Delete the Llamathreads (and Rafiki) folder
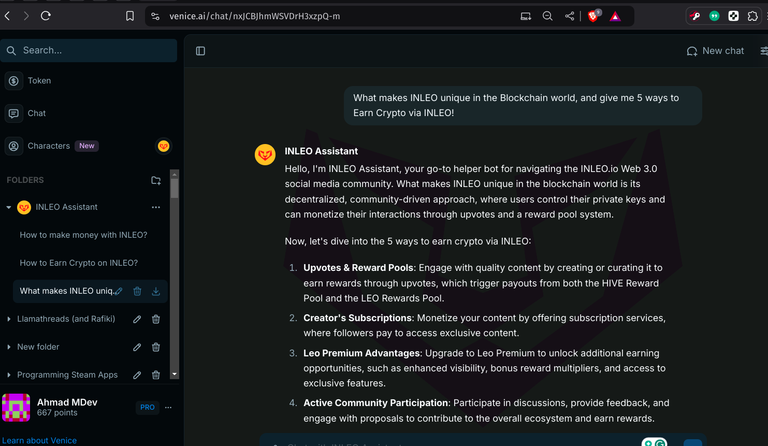 click(x=156, y=319)
